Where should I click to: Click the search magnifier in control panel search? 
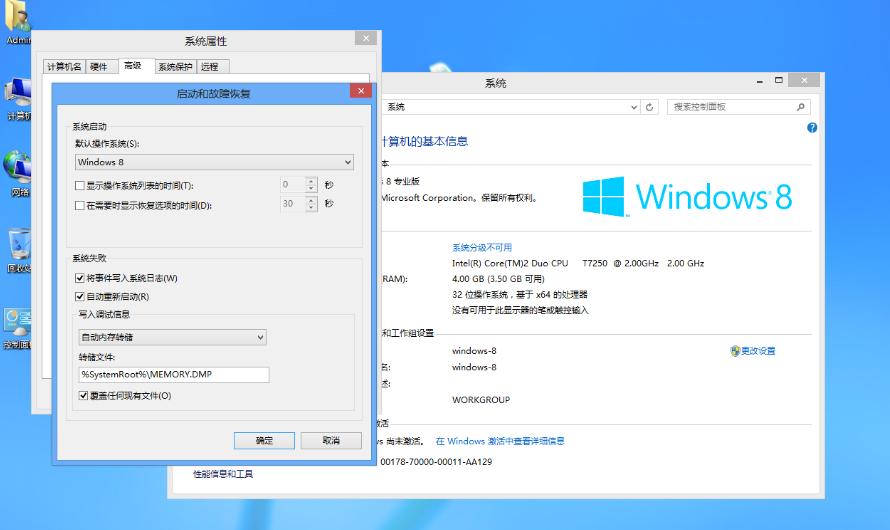(800, 107)
